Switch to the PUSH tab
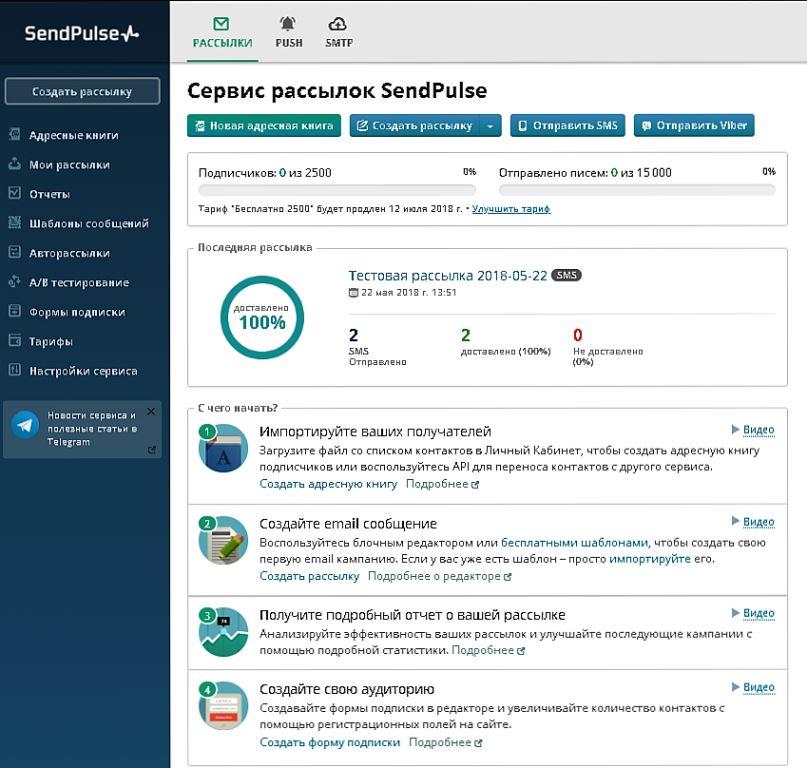 (x=289, y=32)
